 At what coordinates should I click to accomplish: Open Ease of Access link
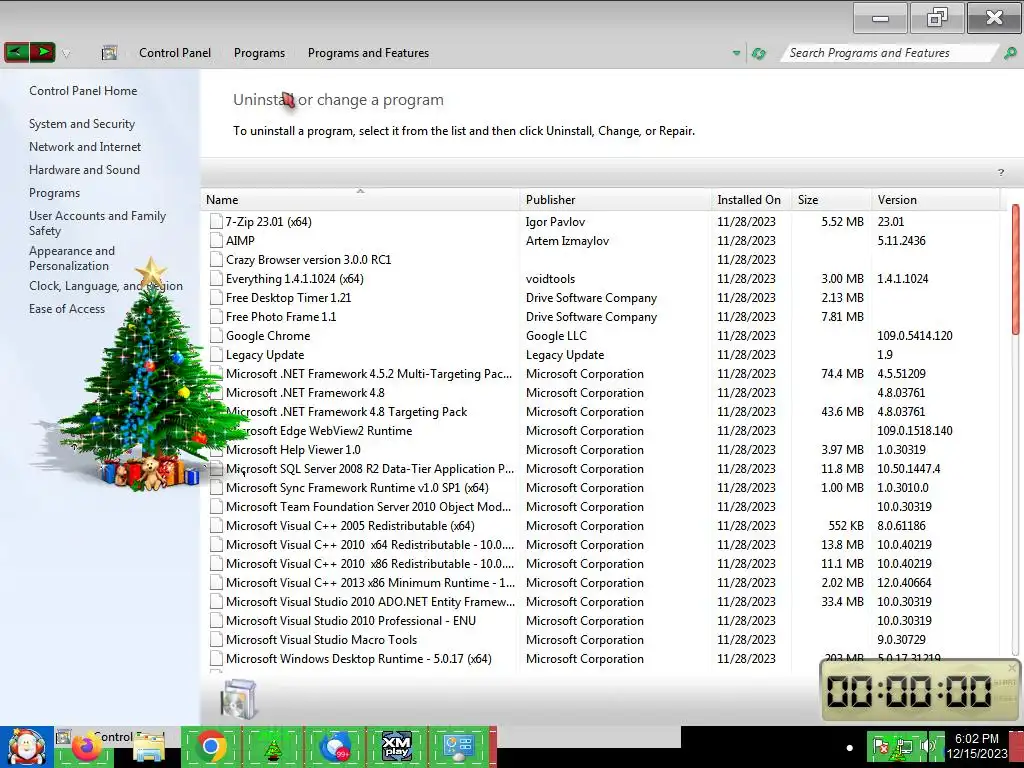click(67, 309)
